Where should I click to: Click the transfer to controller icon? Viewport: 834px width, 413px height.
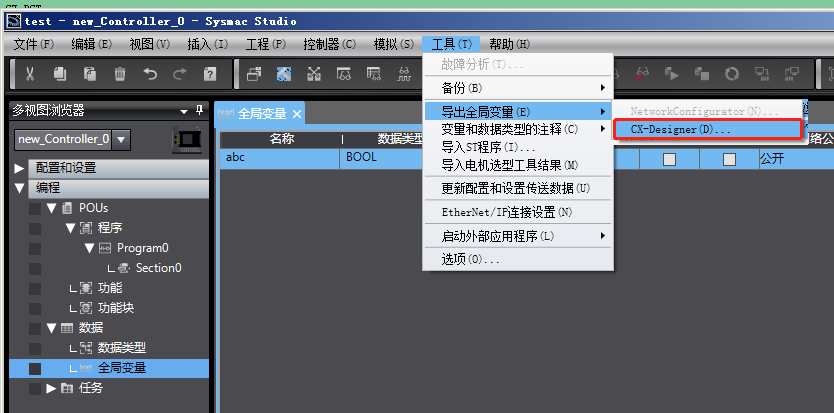coord(763,74)
